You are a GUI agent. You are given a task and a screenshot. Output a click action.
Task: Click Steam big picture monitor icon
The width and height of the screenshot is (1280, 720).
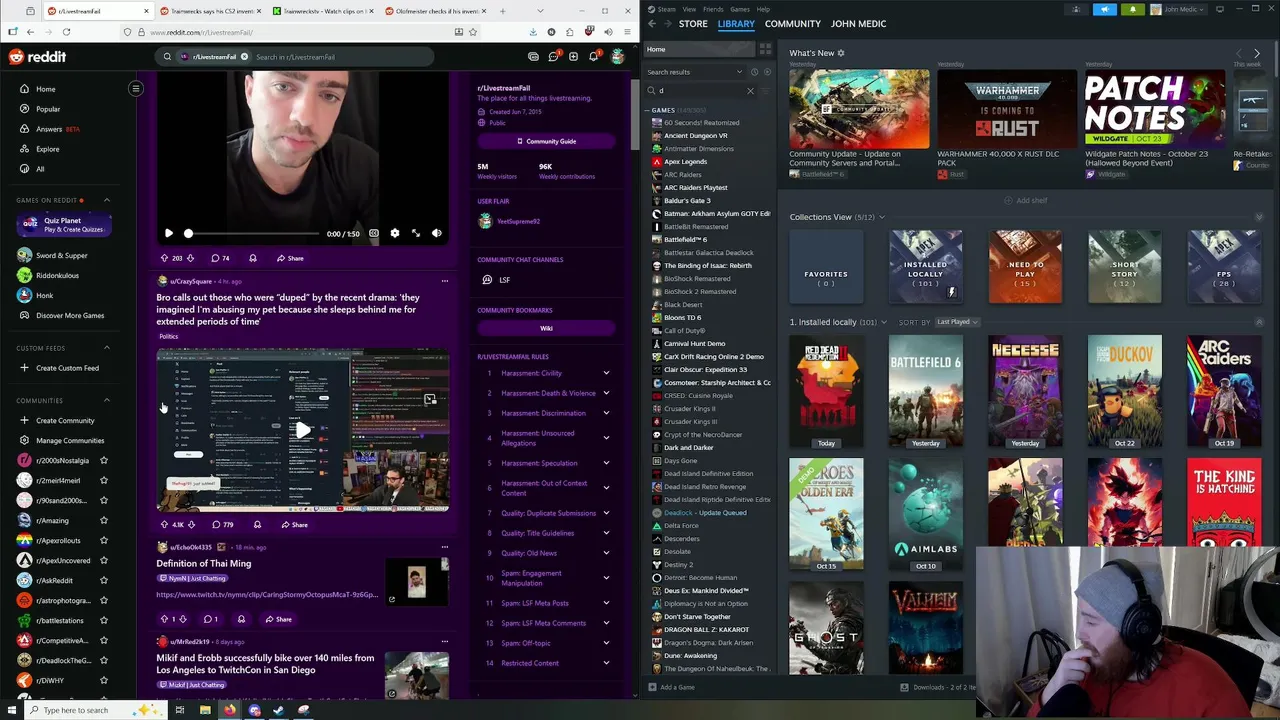1219,9
